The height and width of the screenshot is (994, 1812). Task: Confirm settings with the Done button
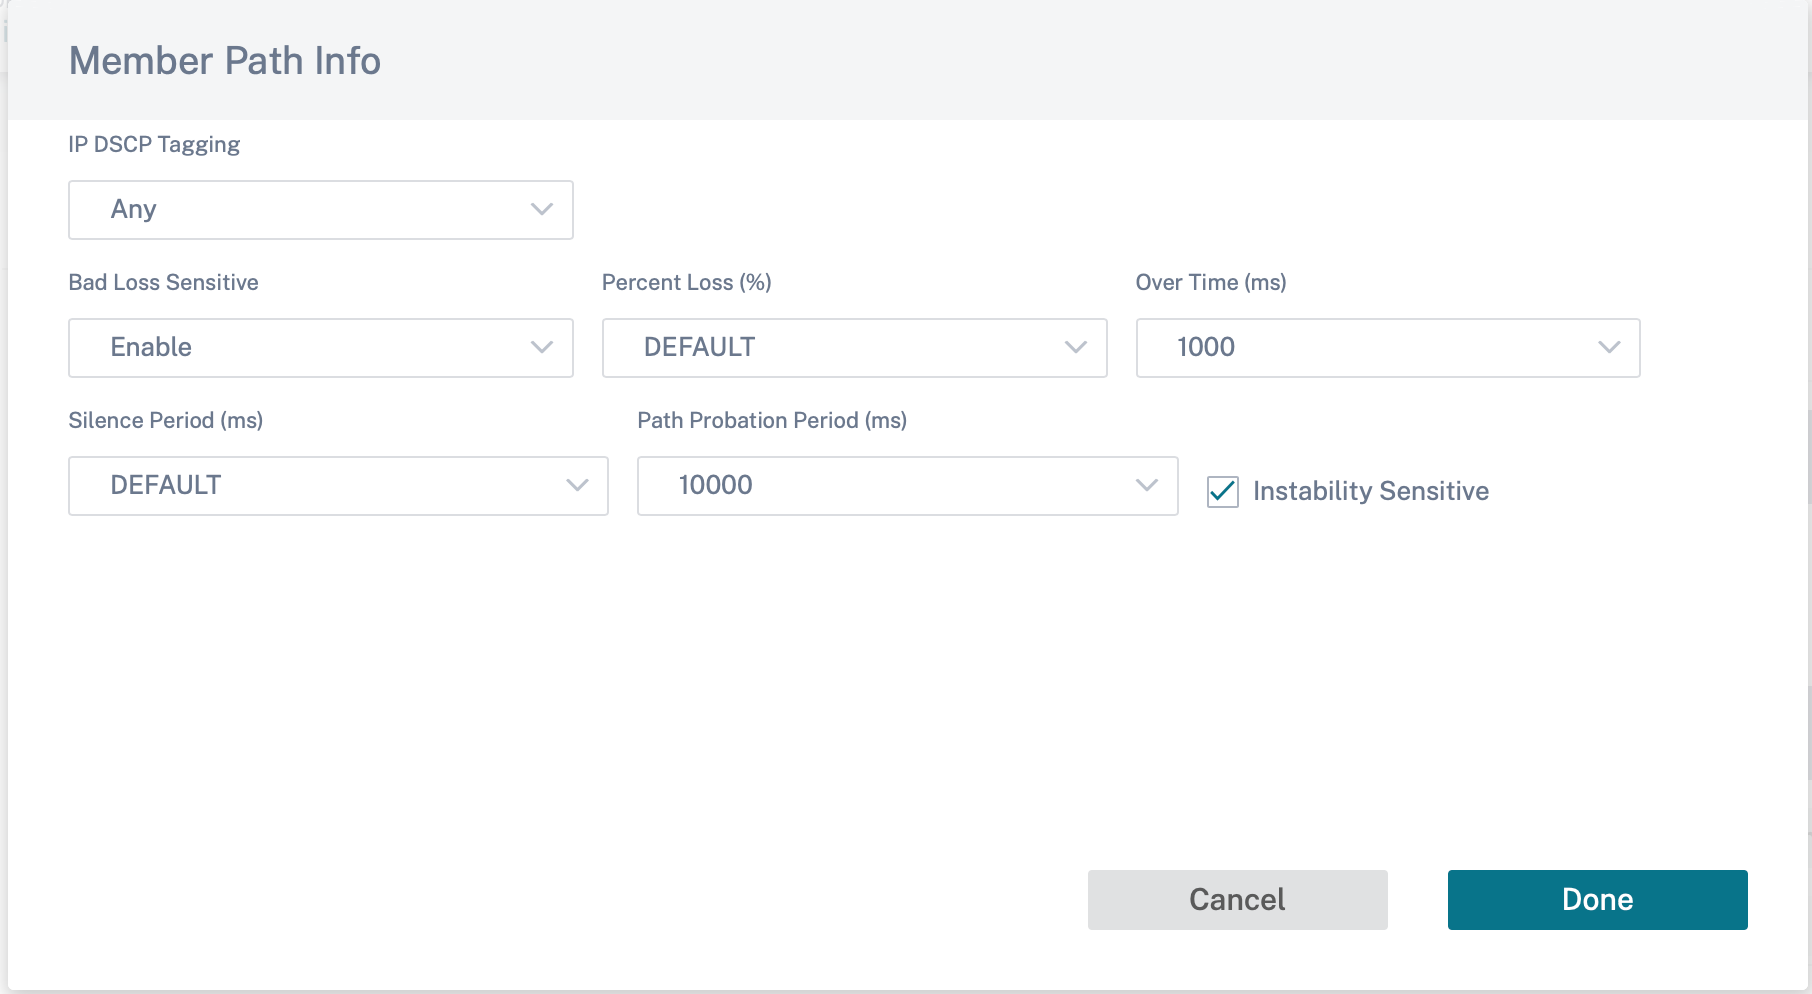coord(1597,900)
